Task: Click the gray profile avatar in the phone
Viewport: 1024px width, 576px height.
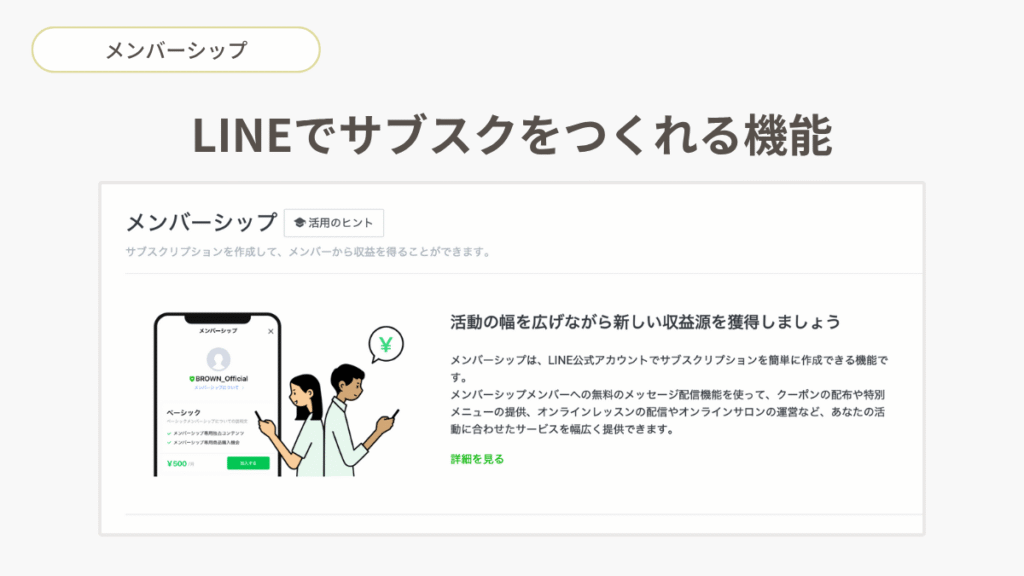Action: coord(218,359)
